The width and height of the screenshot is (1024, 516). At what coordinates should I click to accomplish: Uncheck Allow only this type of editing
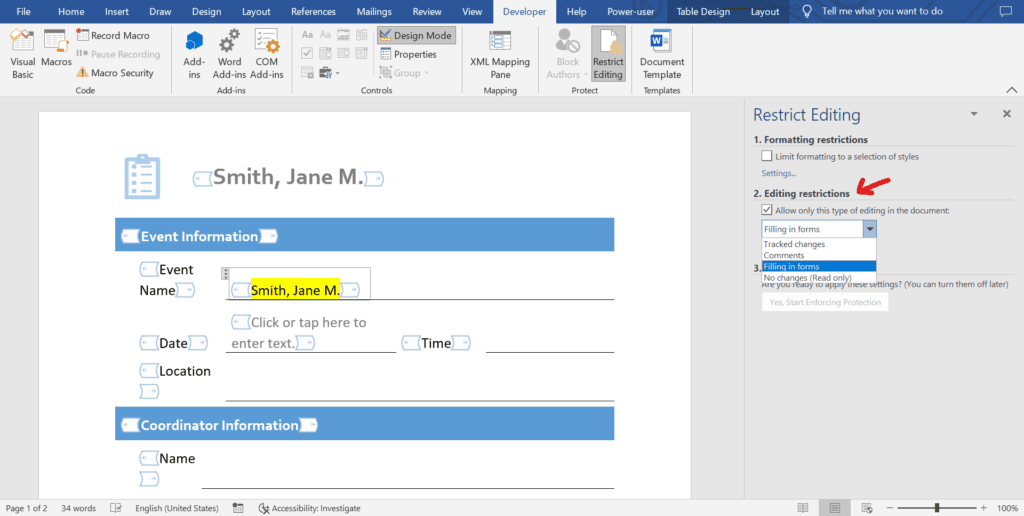coord(767,210)
